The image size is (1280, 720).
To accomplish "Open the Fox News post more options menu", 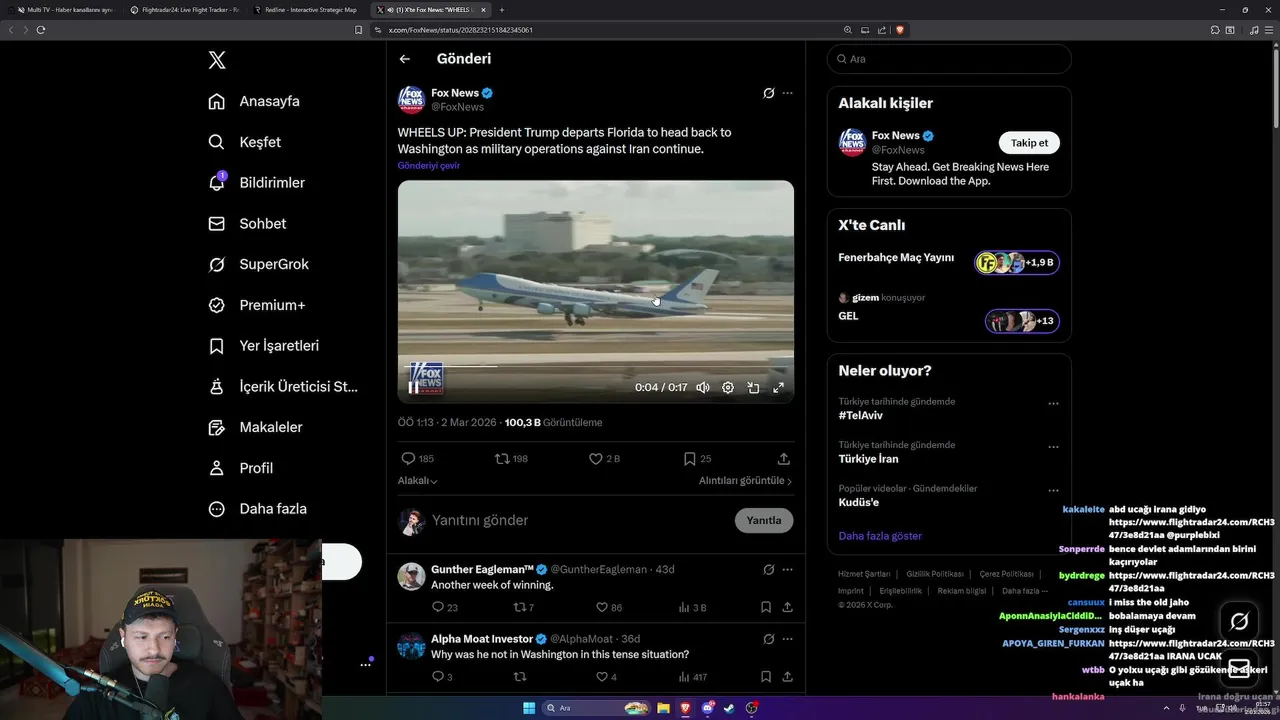I will tap(788, 93).
